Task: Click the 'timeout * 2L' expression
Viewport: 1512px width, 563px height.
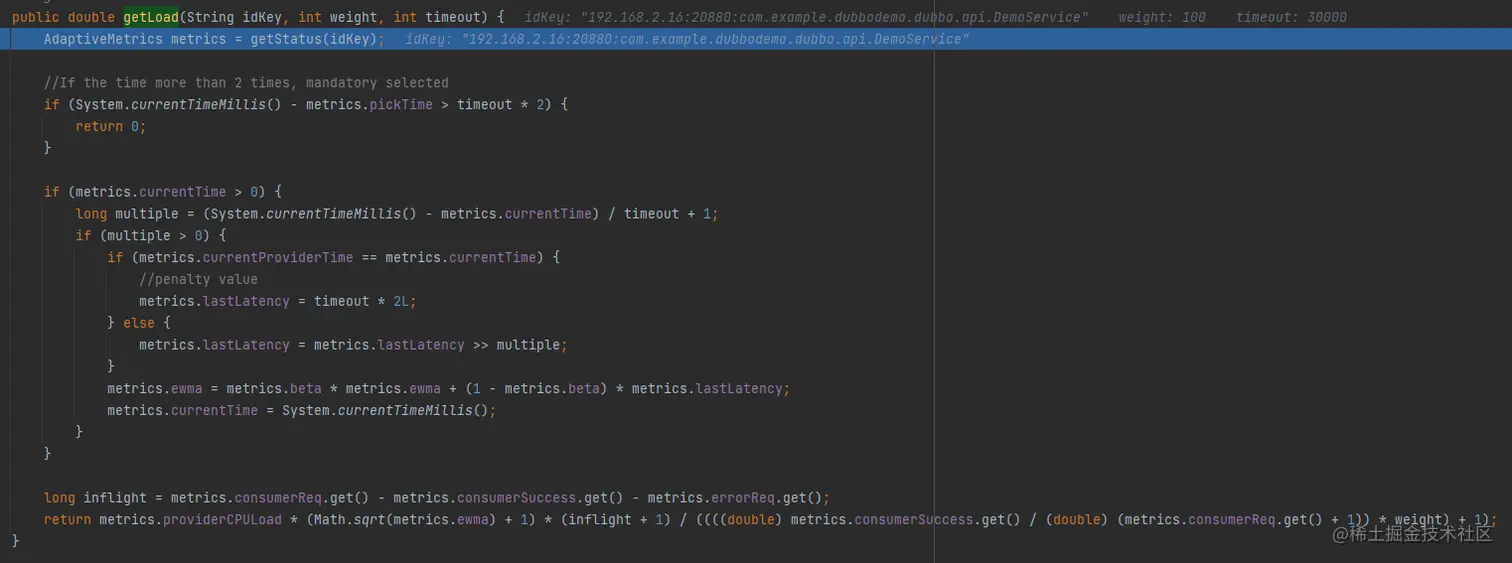Action: pos(361,301)
